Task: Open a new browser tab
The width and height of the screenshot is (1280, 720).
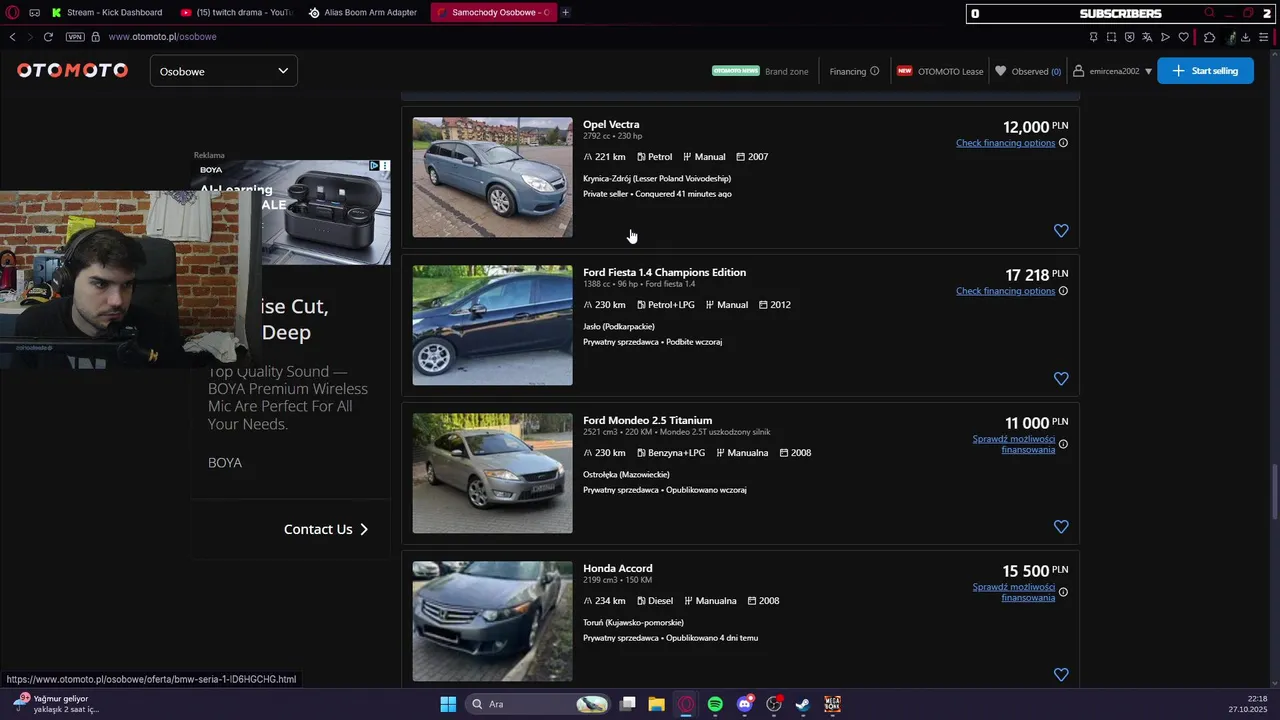Action: pos(565,13)
